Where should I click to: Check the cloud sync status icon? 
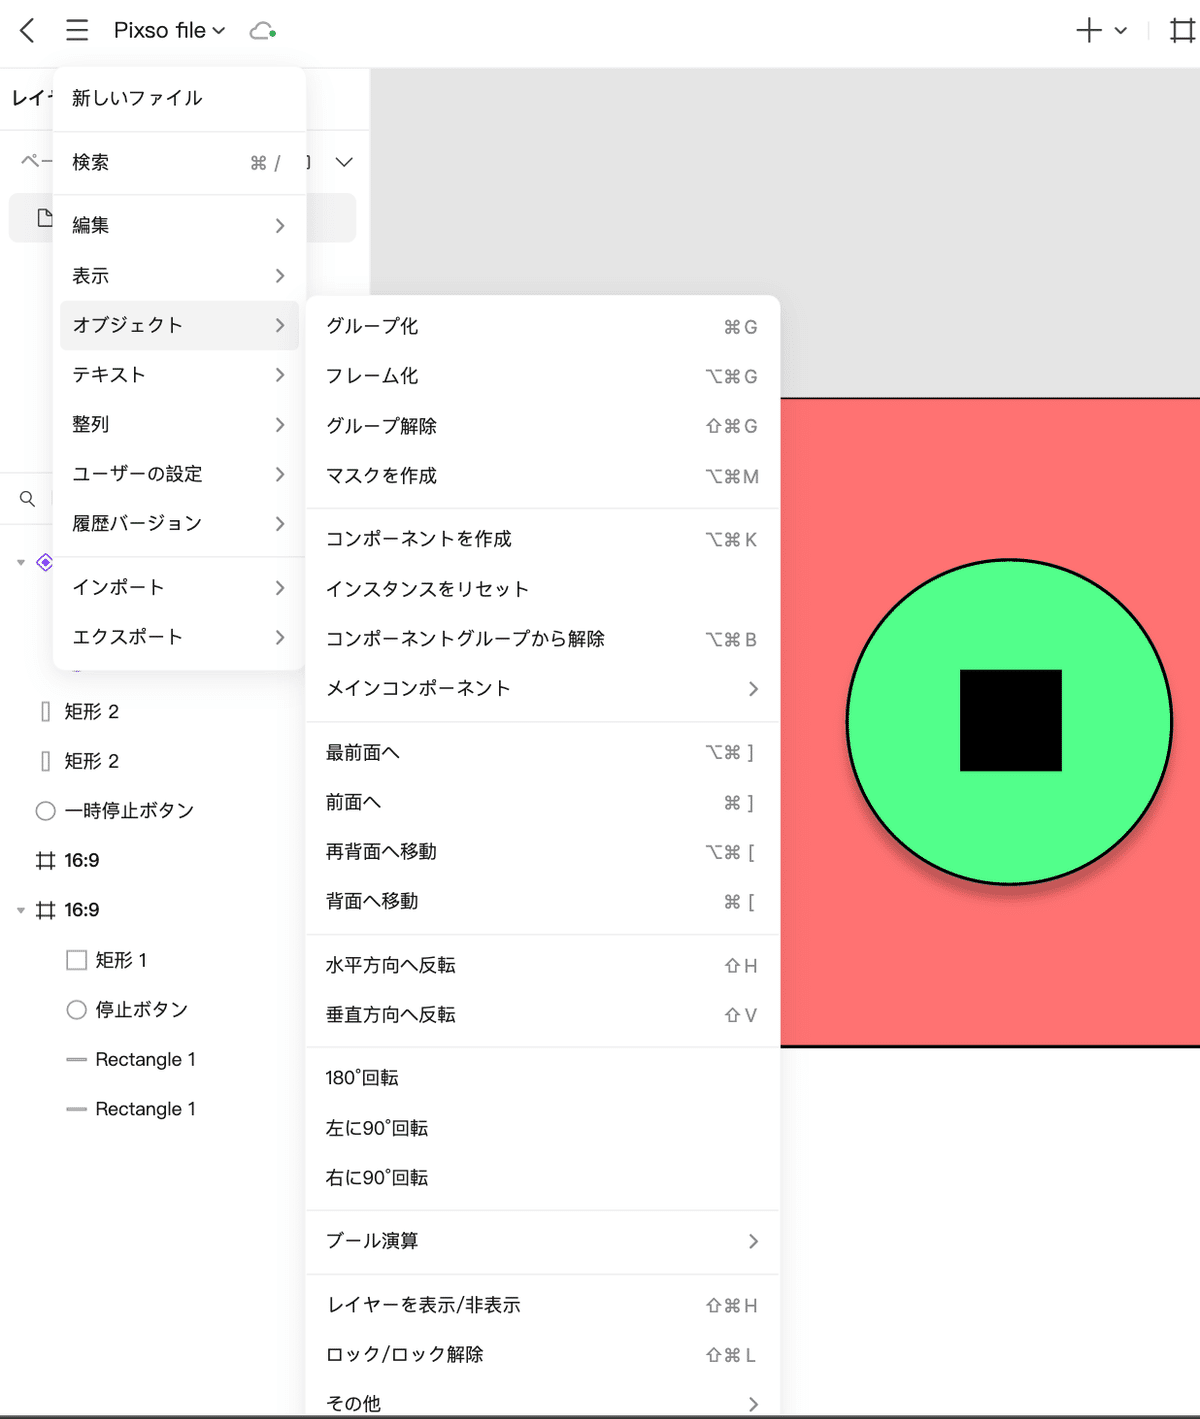(262, 31)
